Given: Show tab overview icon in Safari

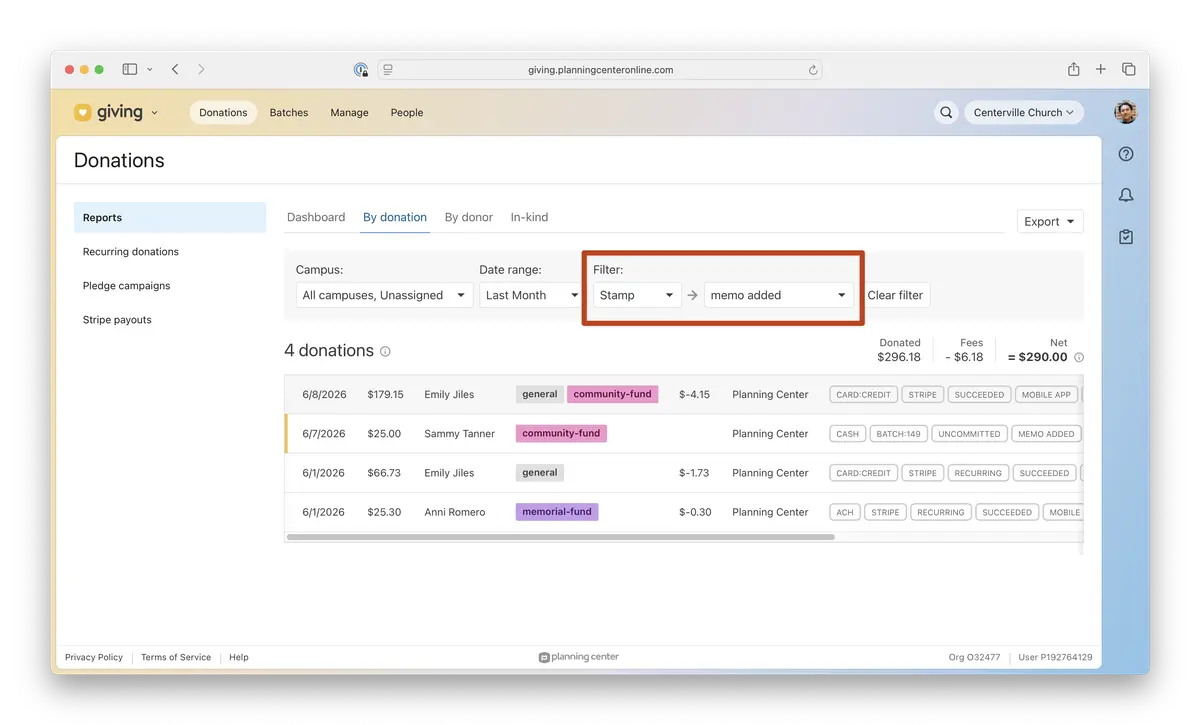Looking at the screenshot, I should 1129,69.
